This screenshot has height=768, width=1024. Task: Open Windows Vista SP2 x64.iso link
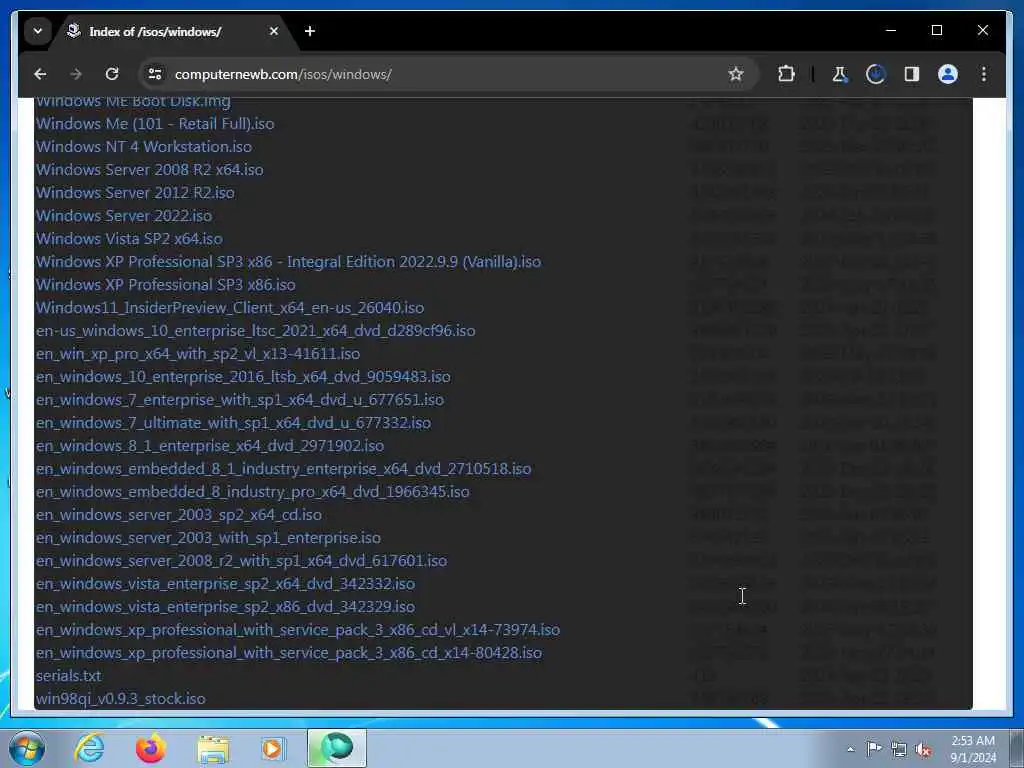click(x=129, y=238)
